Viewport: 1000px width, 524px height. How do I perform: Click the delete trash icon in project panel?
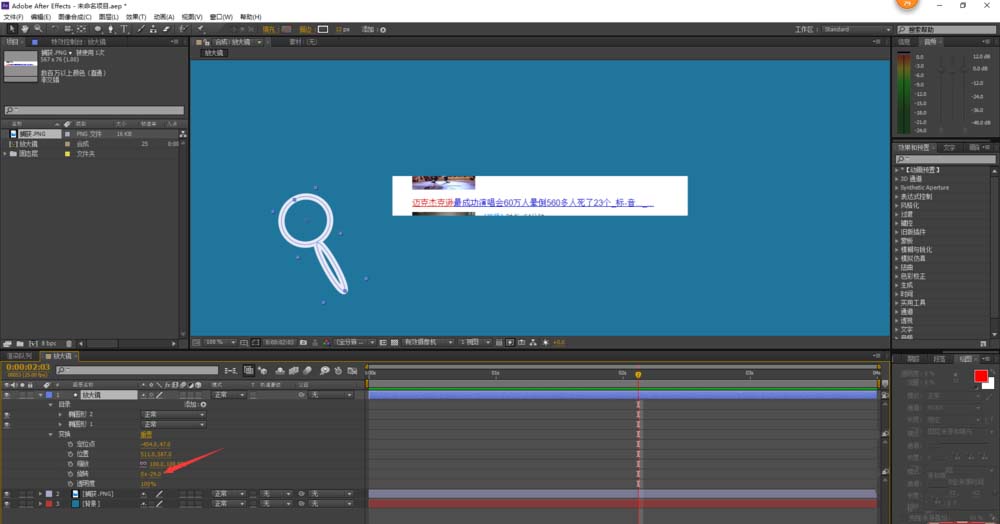(x=69, y=344)
